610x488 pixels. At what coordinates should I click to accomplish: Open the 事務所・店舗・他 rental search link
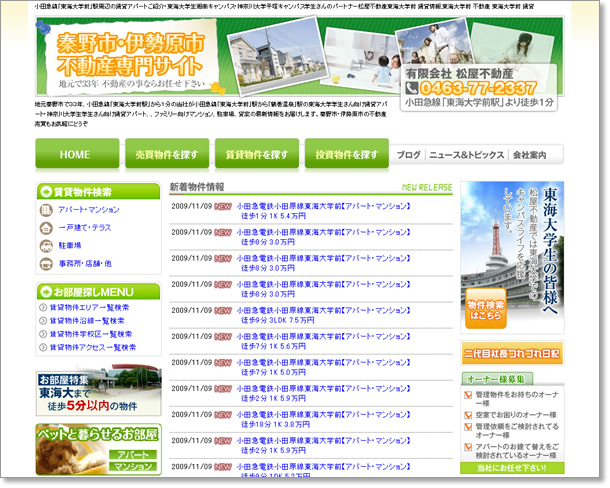85,263
